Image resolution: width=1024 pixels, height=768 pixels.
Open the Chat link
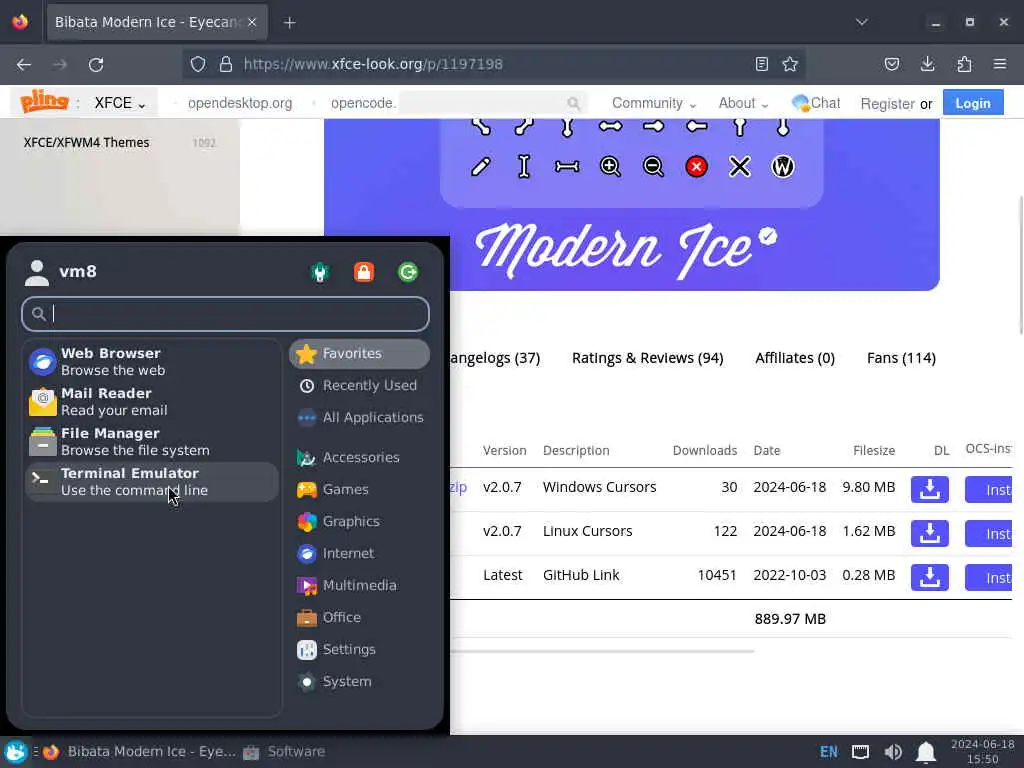(x=816, y=103)
